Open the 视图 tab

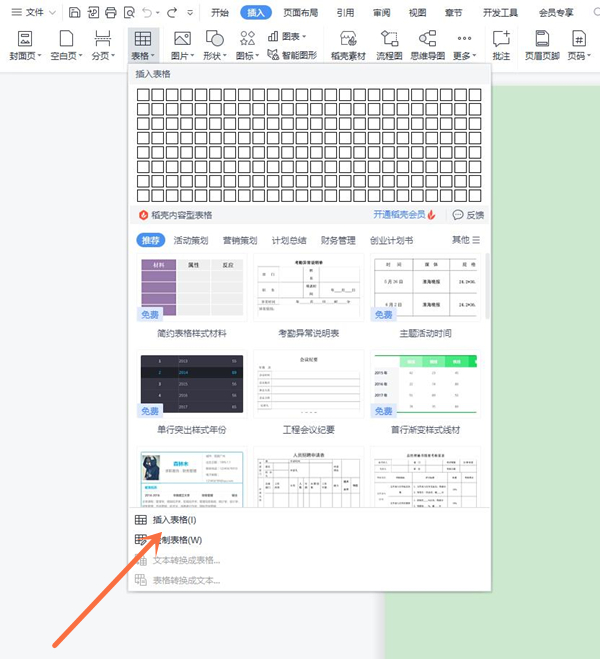pos(418,13)
